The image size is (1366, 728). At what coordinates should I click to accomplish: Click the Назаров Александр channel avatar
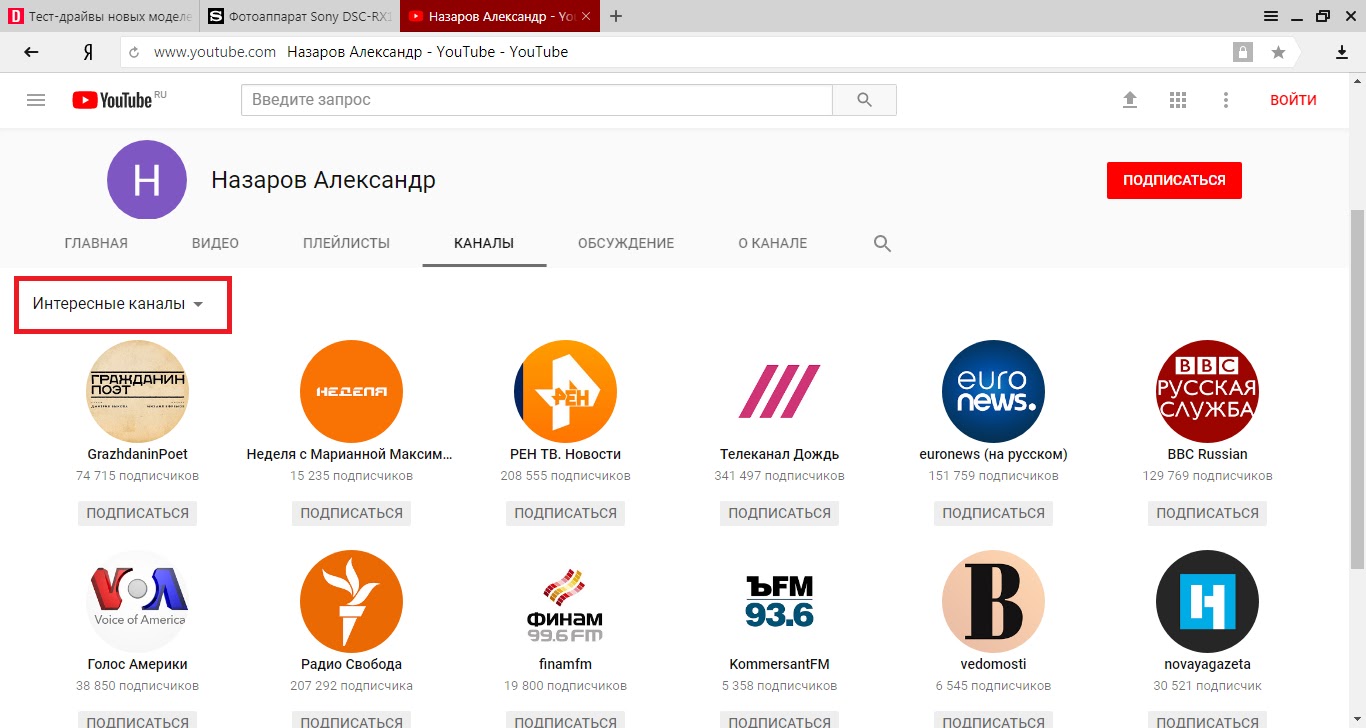147,180
